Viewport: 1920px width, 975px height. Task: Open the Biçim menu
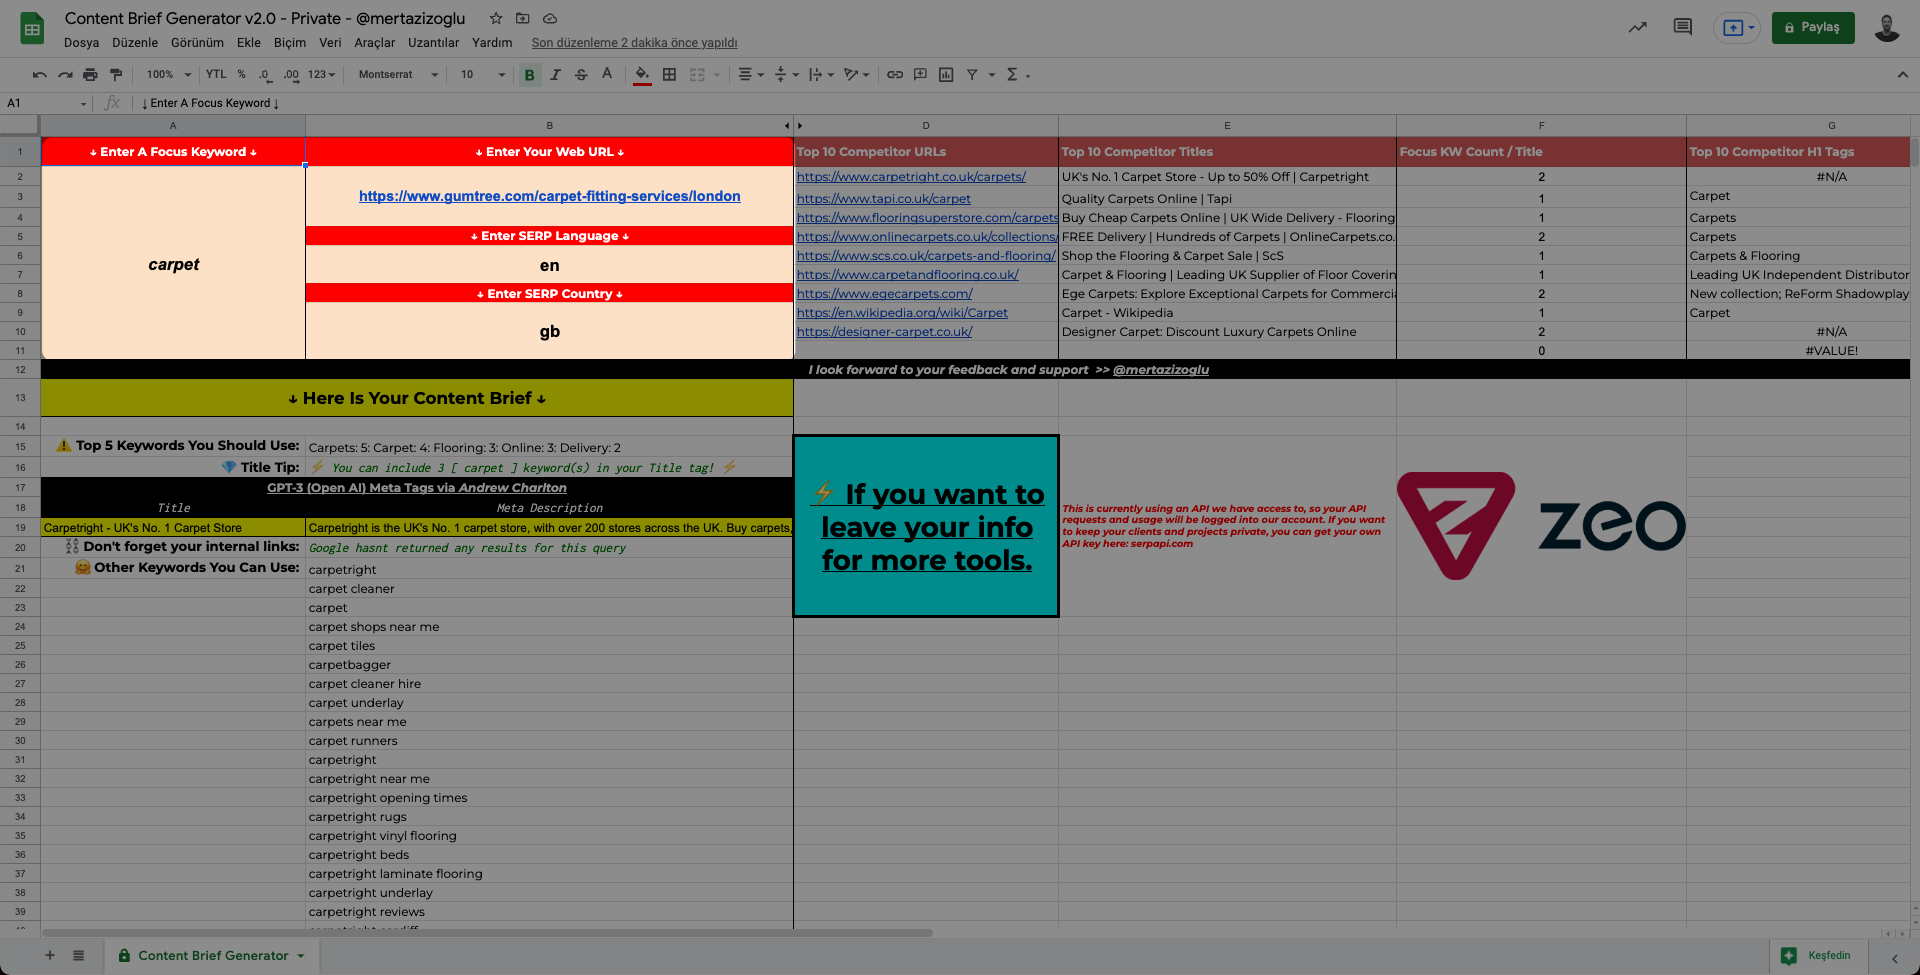click(x=290, y=43)
